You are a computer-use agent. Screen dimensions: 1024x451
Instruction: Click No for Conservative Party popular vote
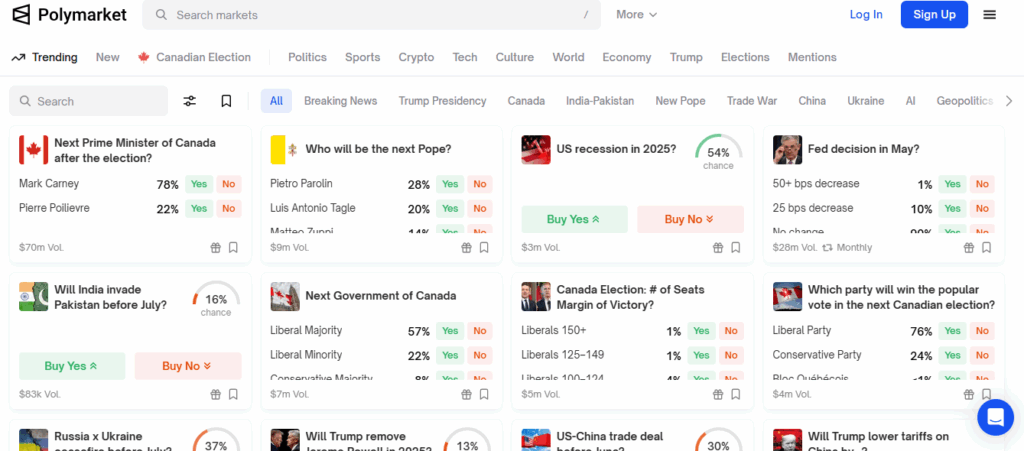982,356
